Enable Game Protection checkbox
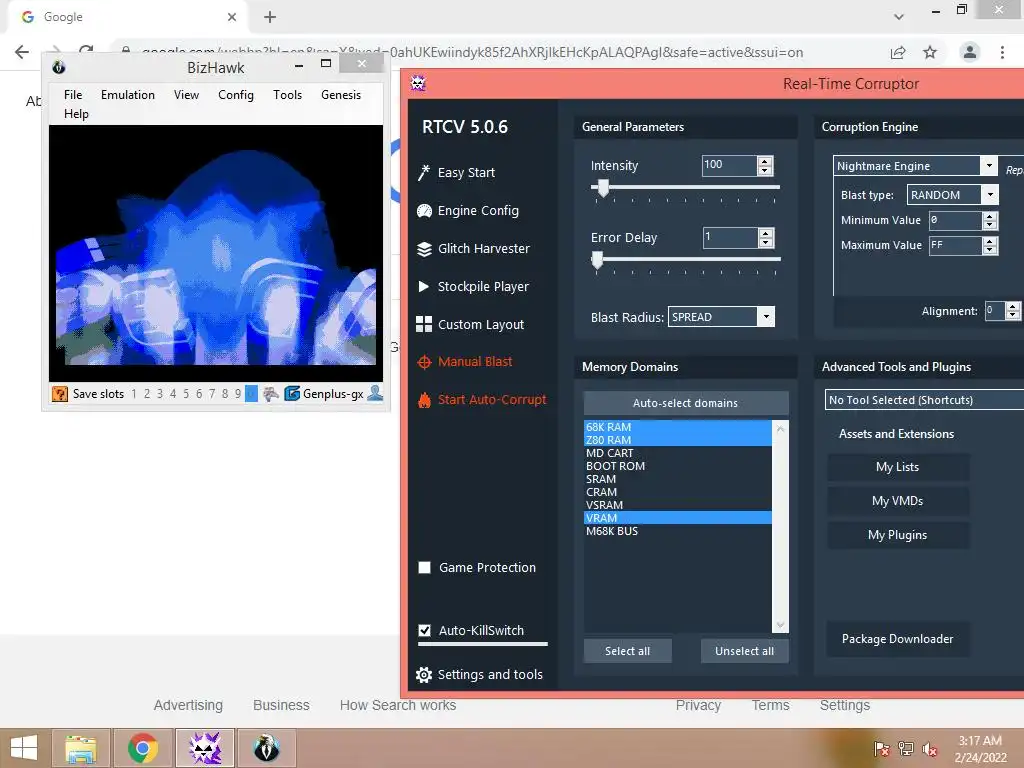This screenshot has height=768, width=1024. [x=424, y=568]
